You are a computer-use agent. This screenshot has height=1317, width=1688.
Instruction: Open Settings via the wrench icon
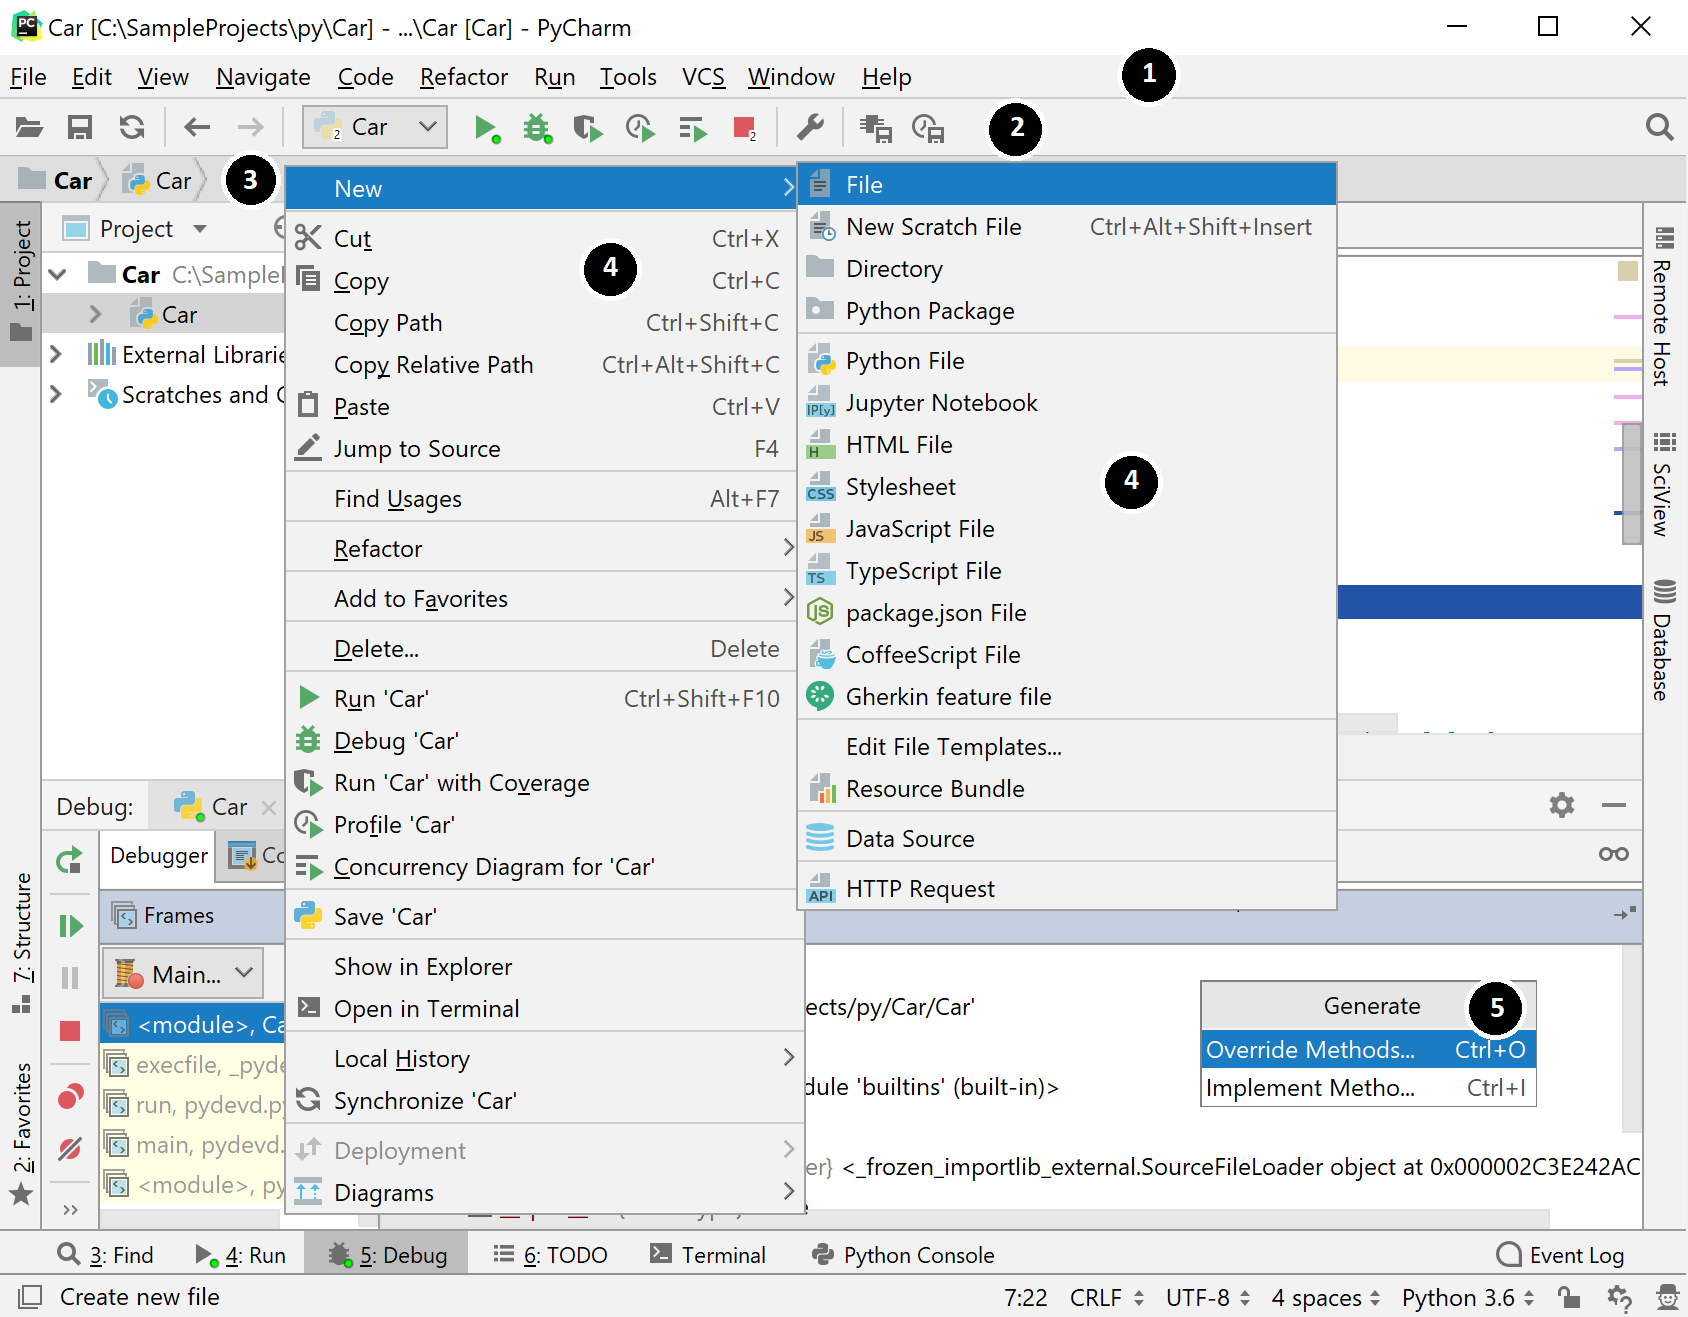pos(810,127)
